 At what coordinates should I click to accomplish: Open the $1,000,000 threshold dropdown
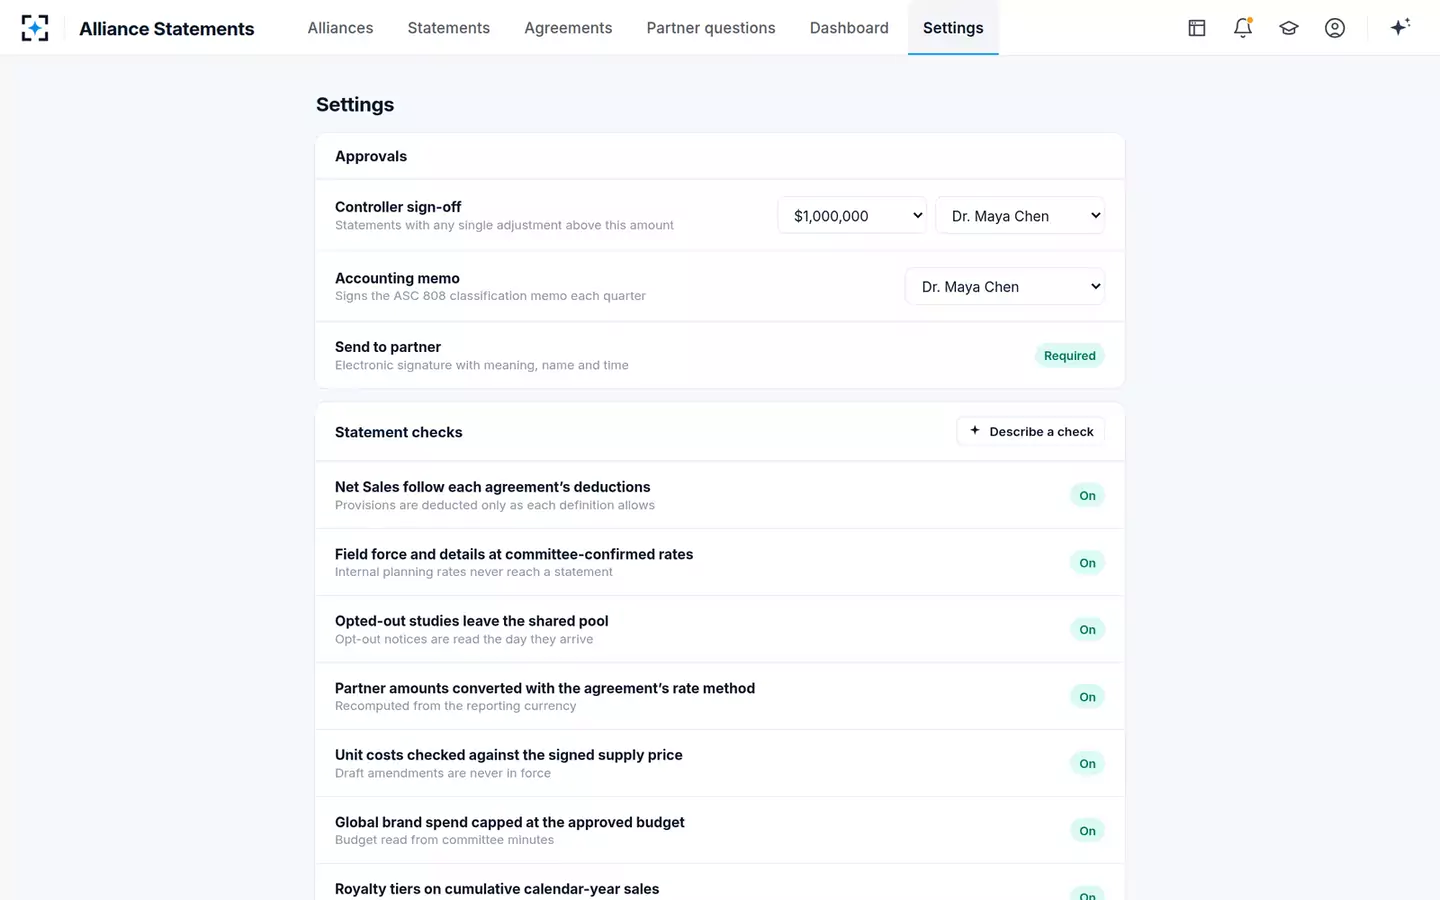(852, 216)
